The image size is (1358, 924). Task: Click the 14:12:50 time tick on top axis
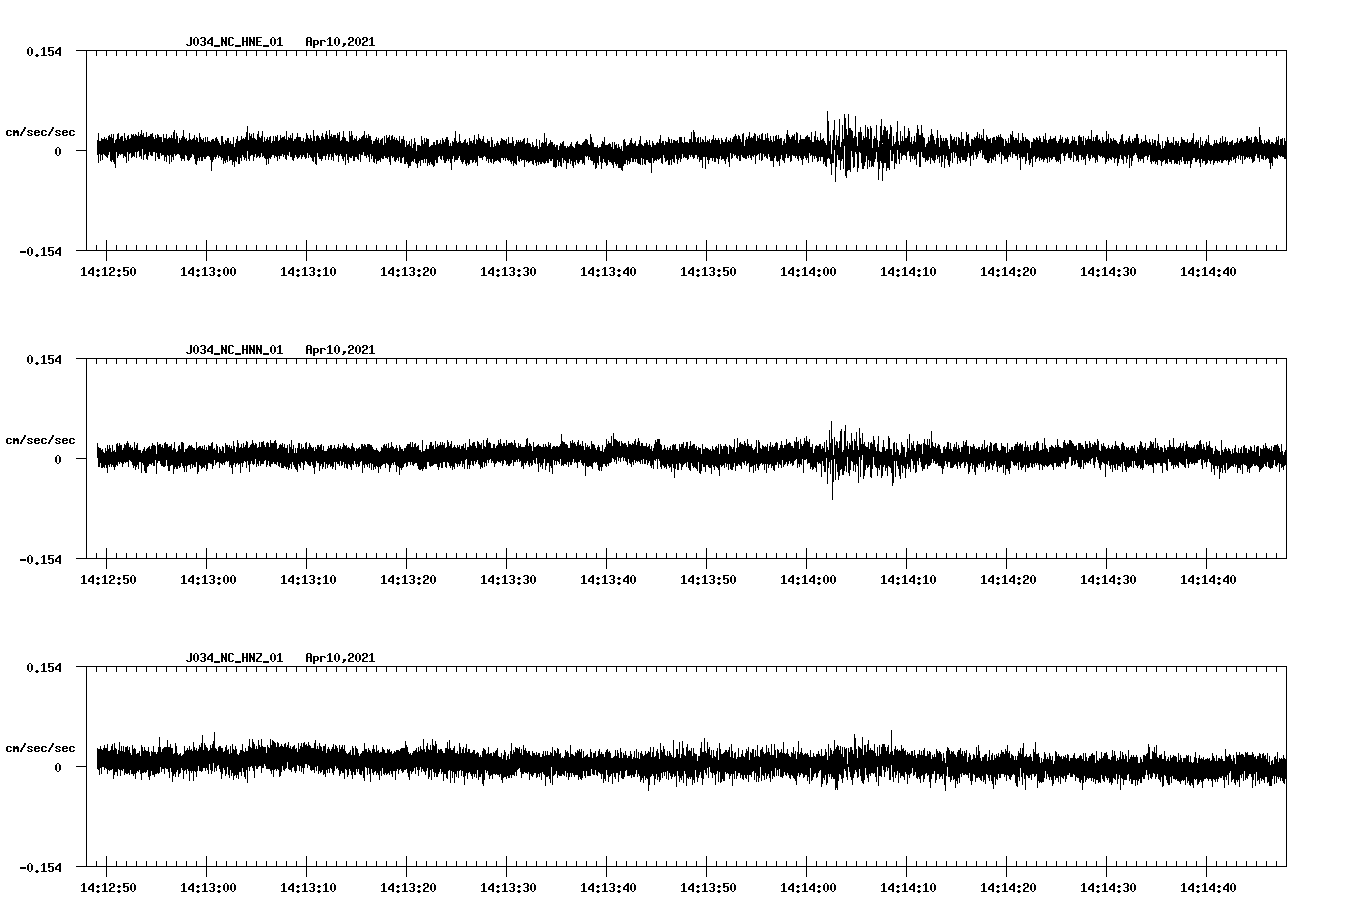[x=109, y=270]
